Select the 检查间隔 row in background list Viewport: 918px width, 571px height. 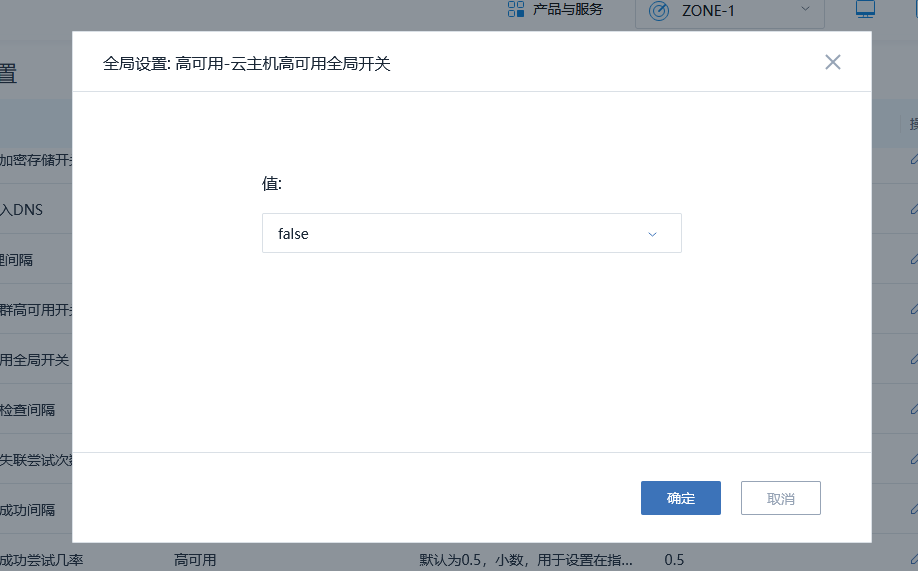[28, 410]
